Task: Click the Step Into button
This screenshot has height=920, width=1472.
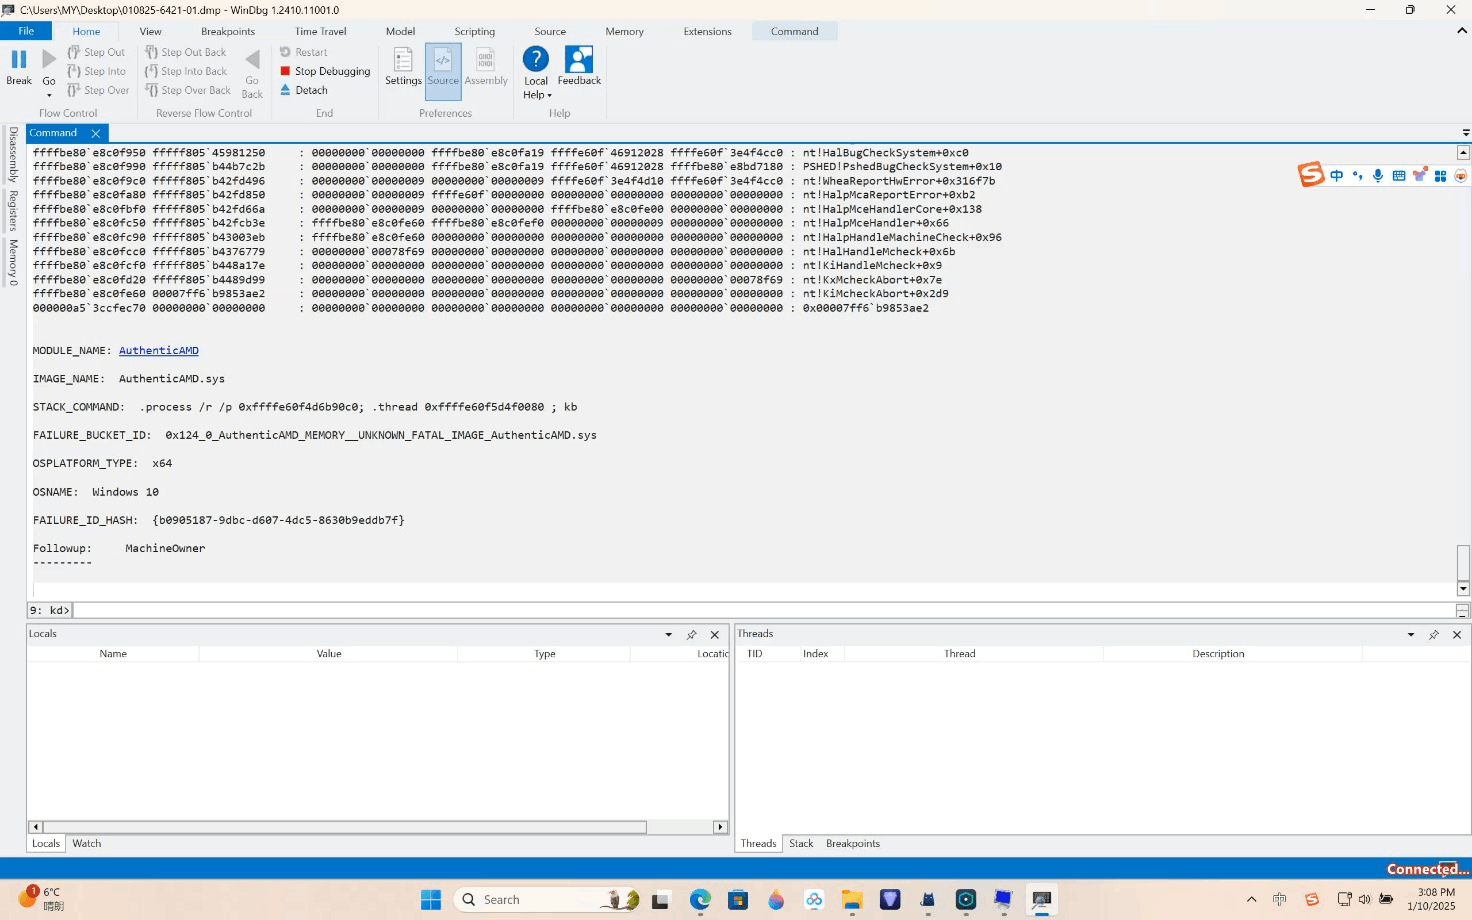Action: [96, 71]
